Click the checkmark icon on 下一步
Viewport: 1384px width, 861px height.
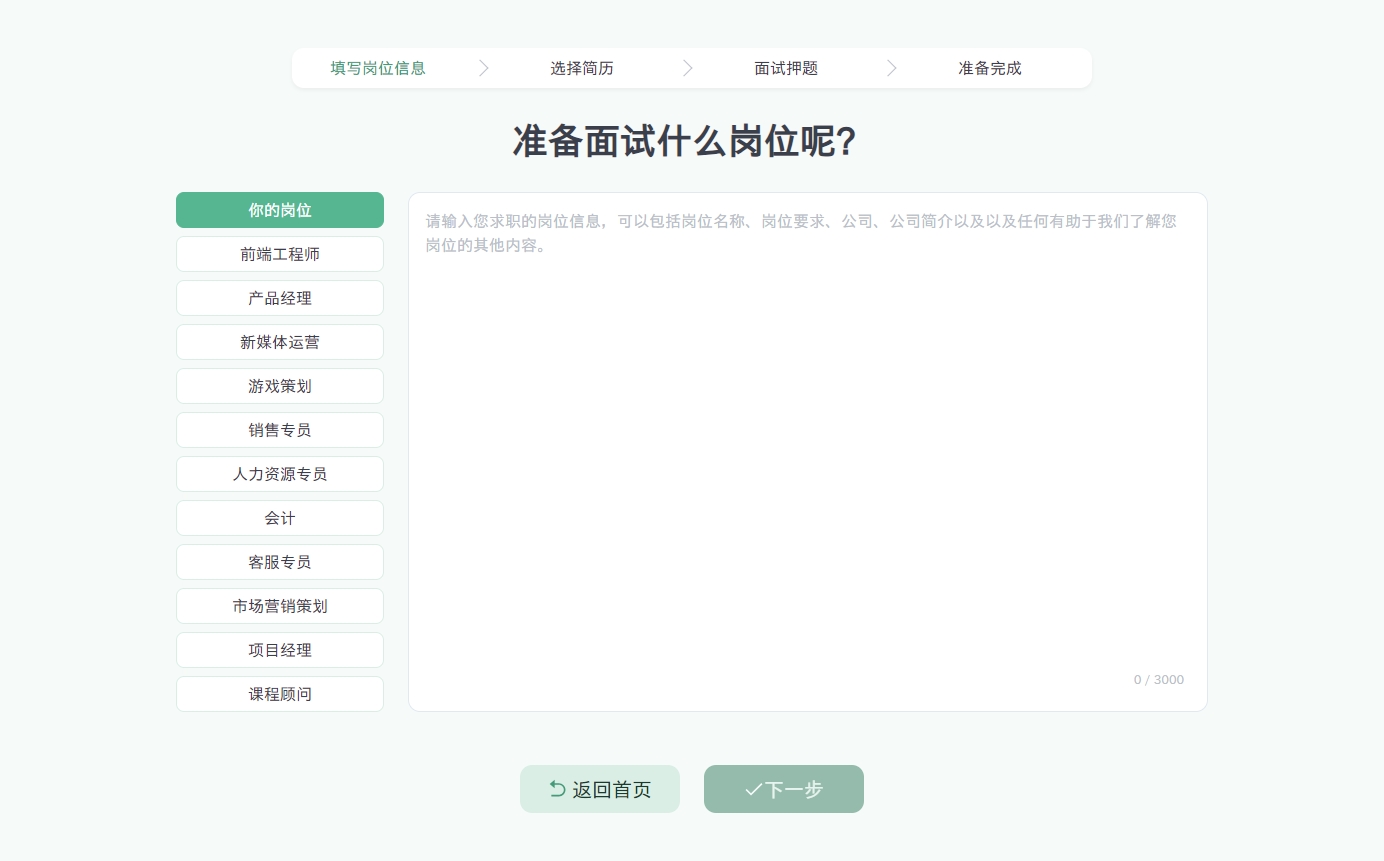point(753,790)
